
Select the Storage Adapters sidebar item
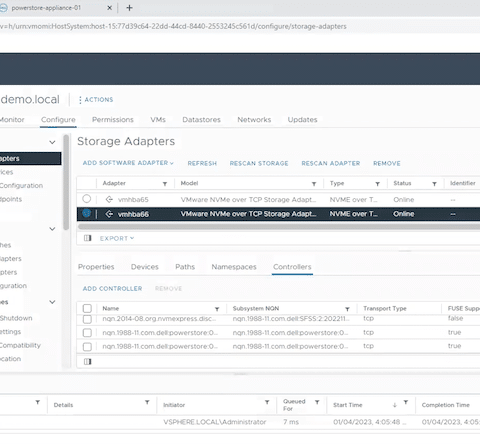pos(30,159)
